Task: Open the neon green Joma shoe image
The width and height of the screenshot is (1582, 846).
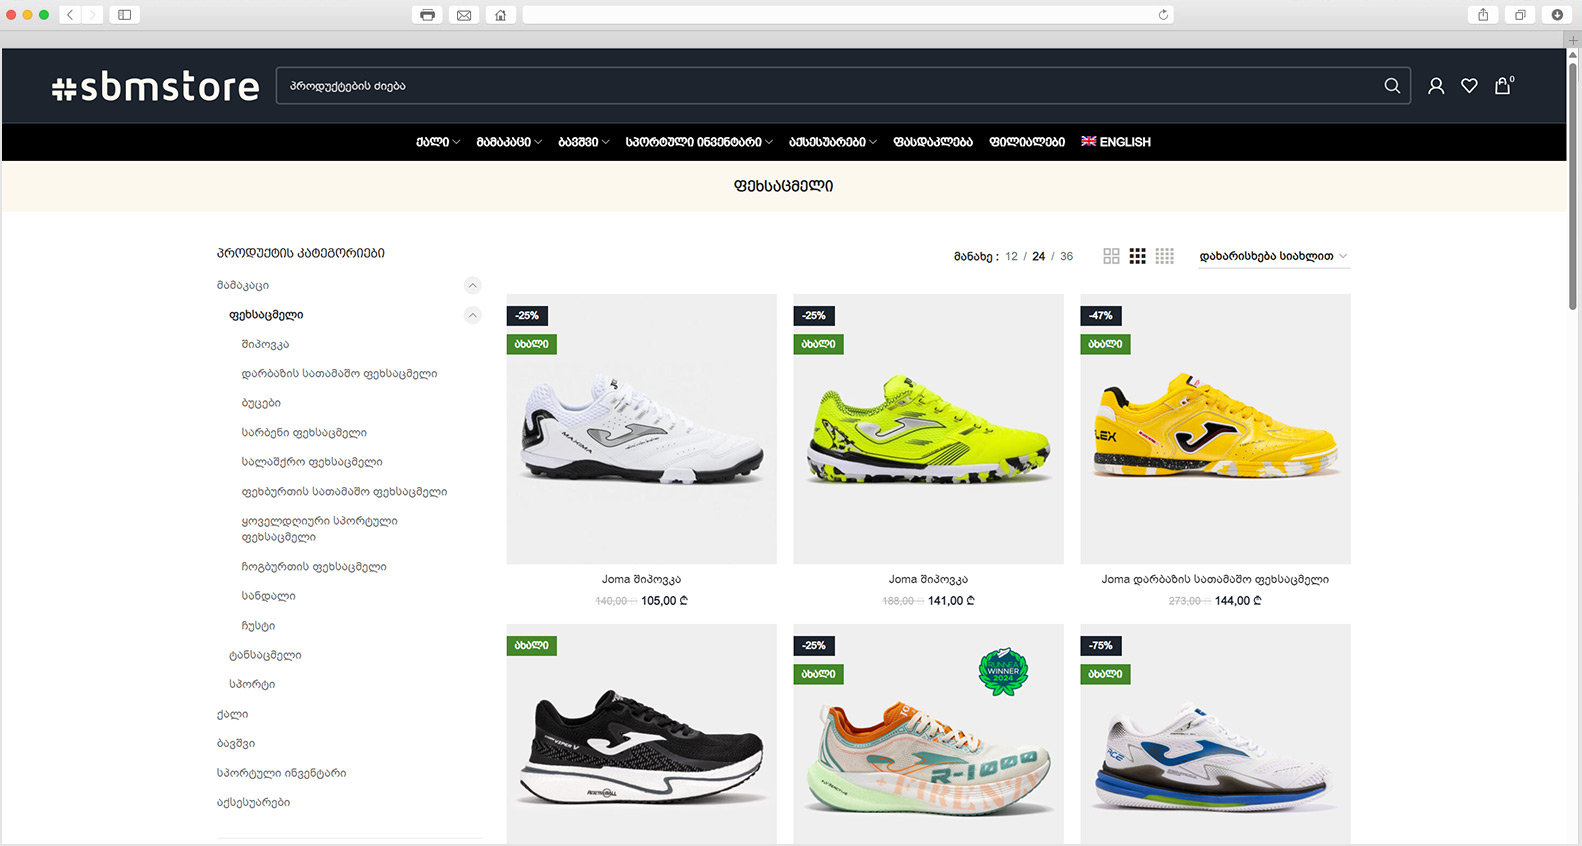Action: [928, 429]
